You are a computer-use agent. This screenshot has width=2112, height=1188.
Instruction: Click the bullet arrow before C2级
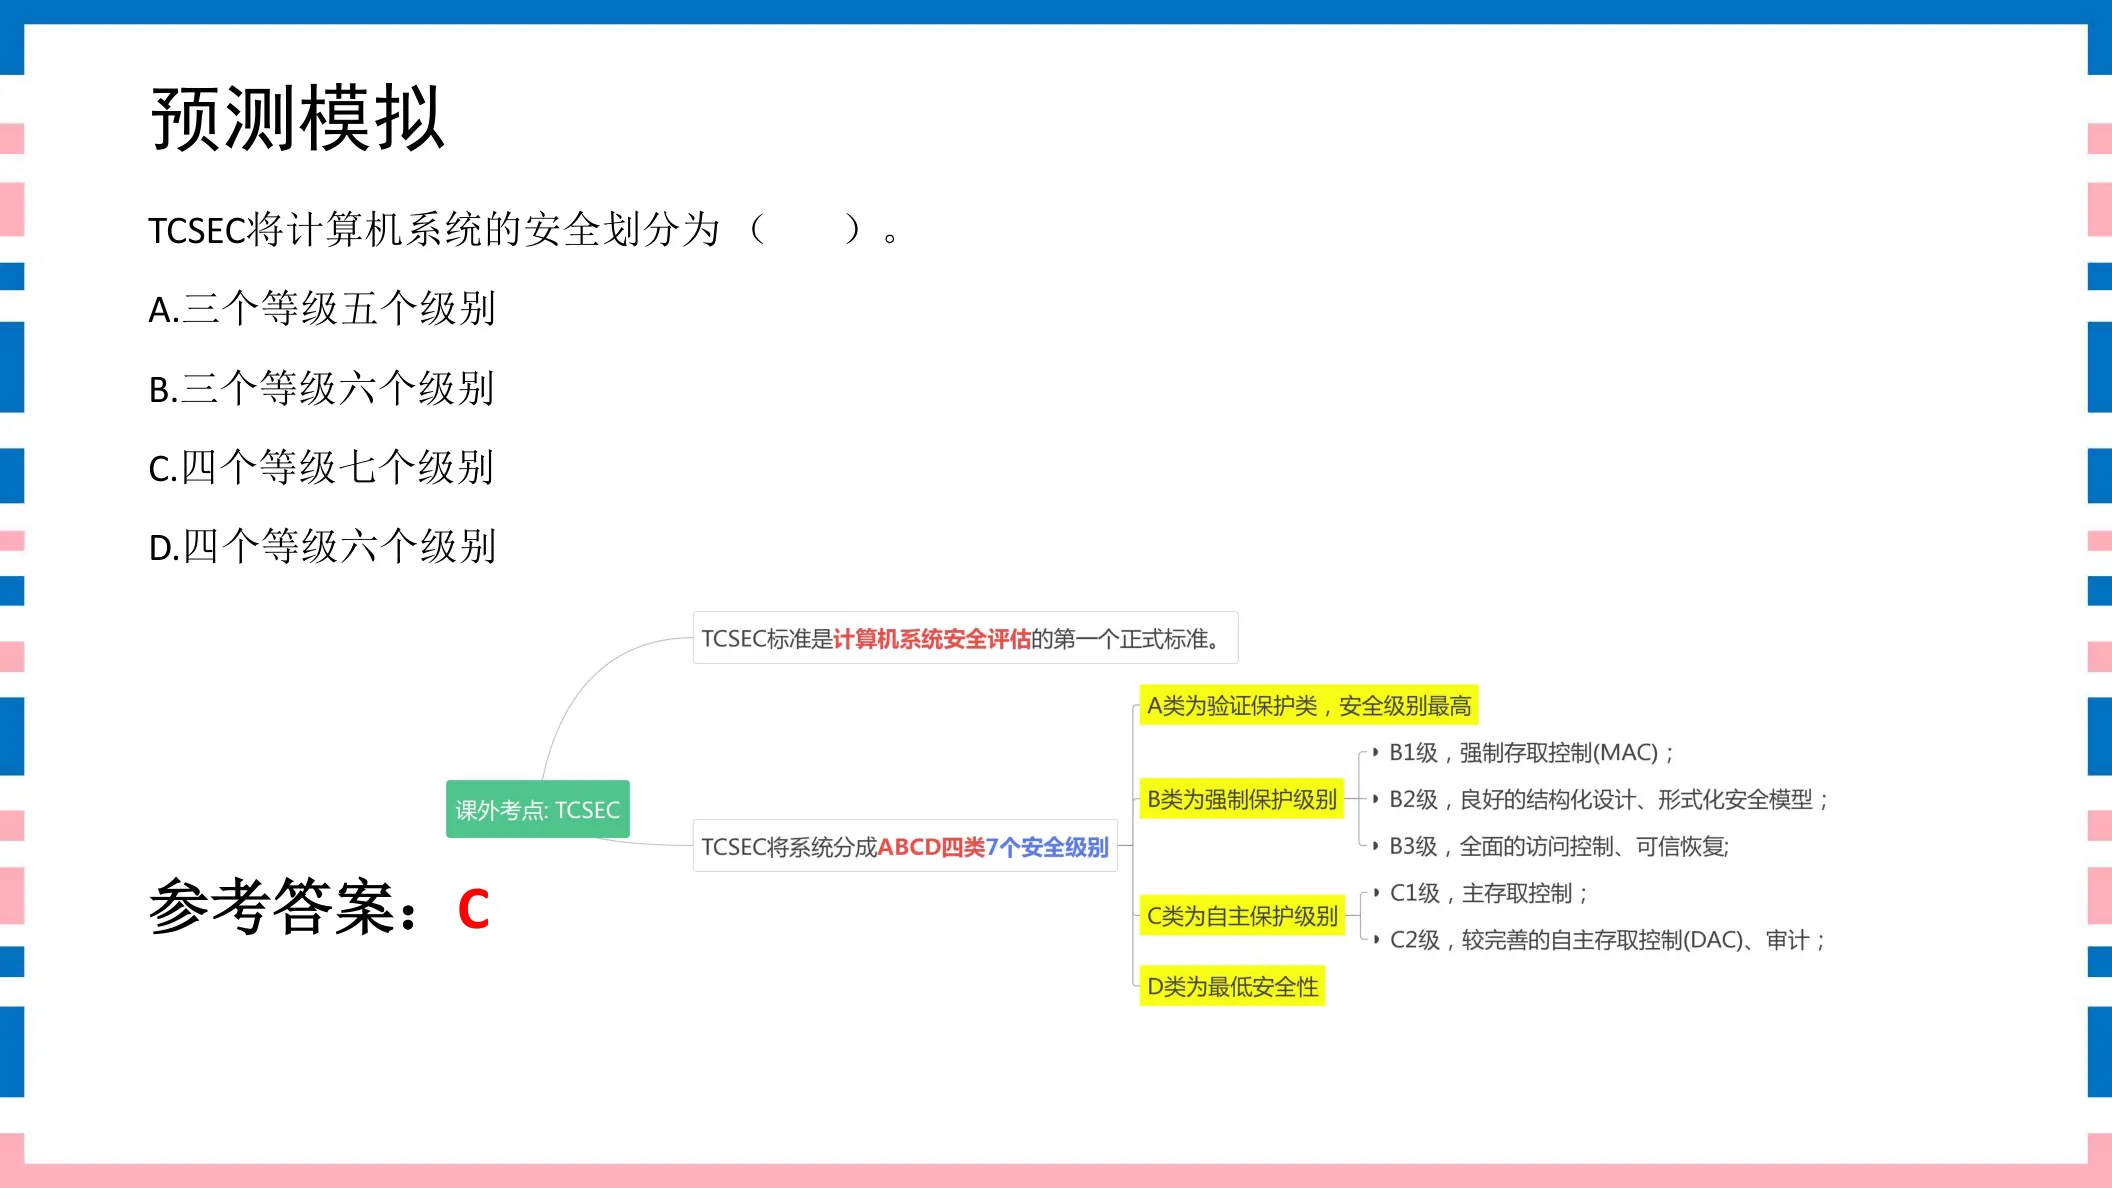pos(1376,940)
